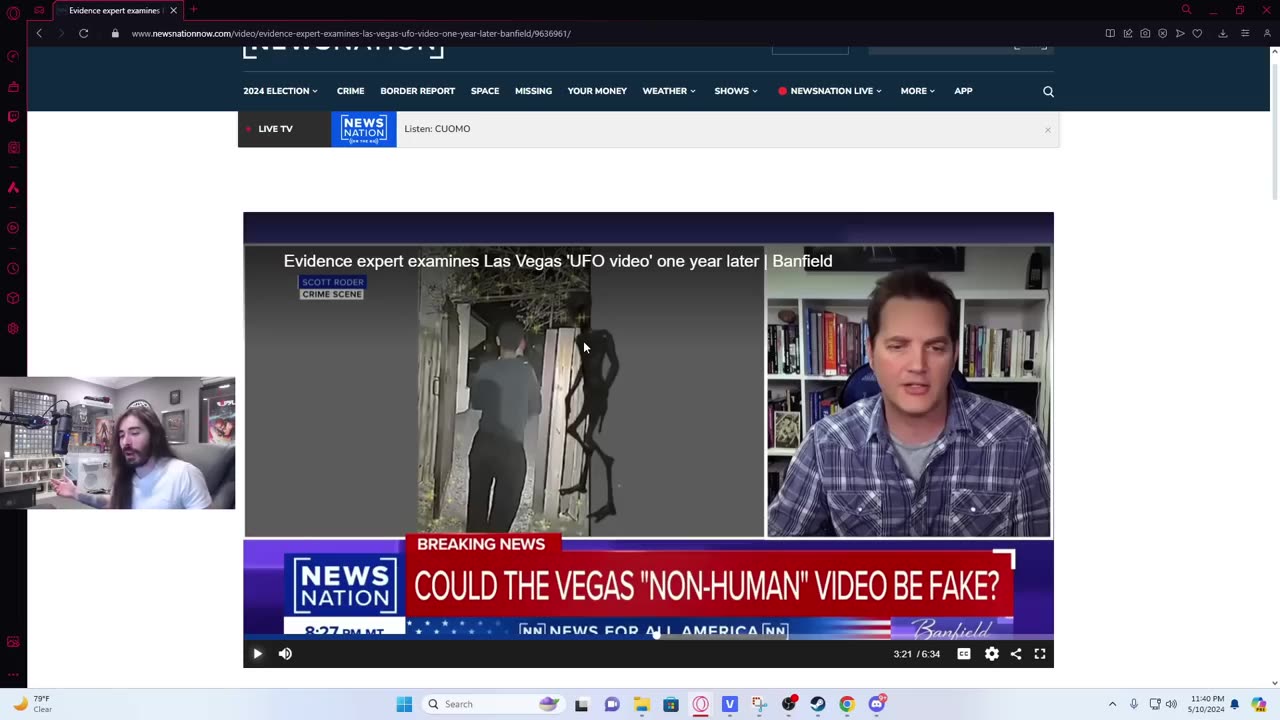Expand the 2024 Election menu

[x=280, y=91]
